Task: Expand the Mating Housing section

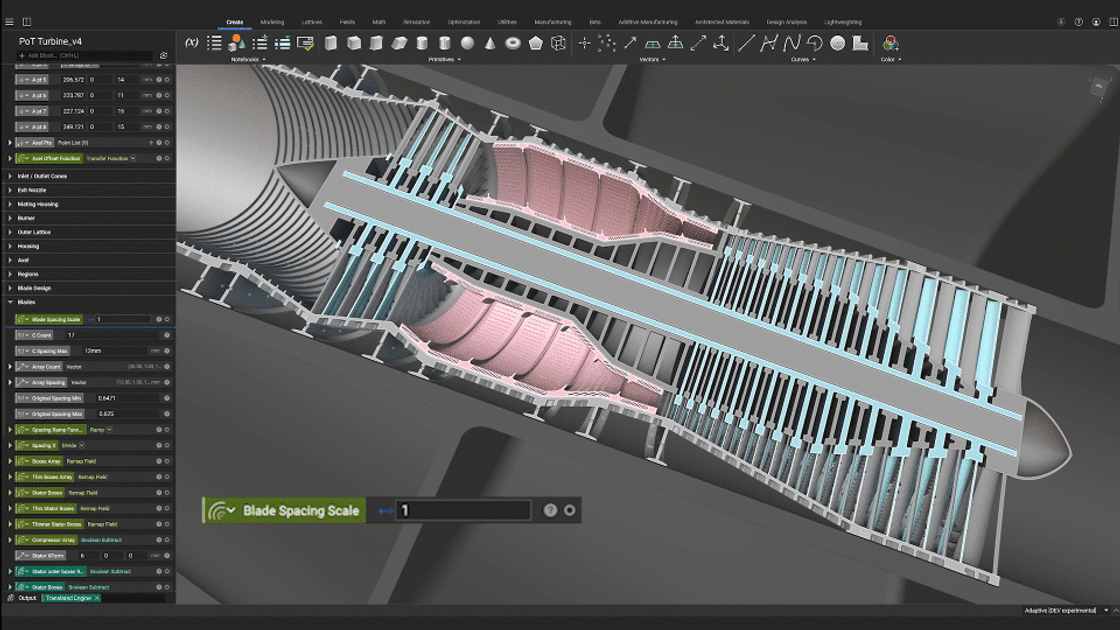Action: [x=10, y=204]
